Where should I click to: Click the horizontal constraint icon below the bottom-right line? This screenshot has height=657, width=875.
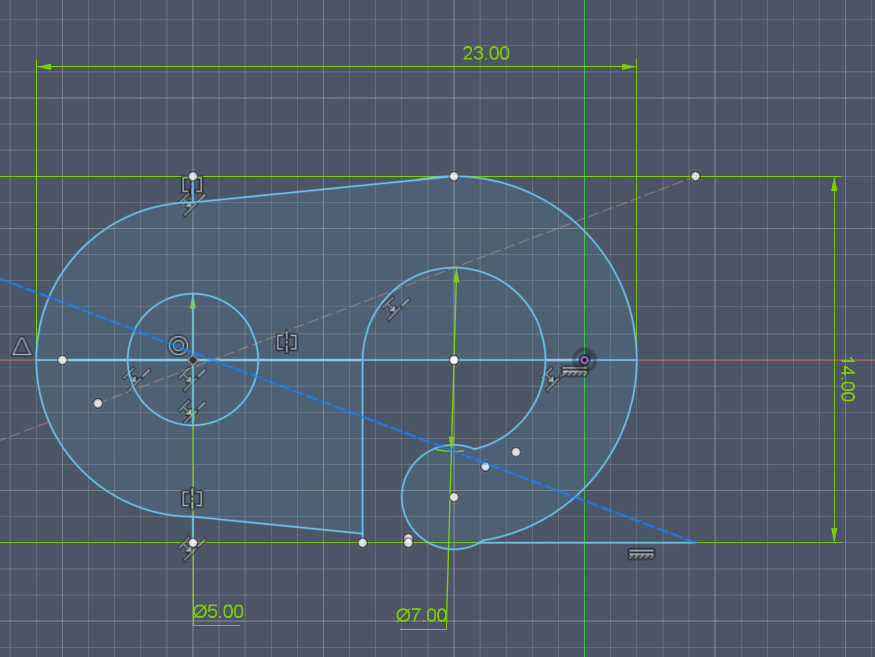click(x=641, y=554)
